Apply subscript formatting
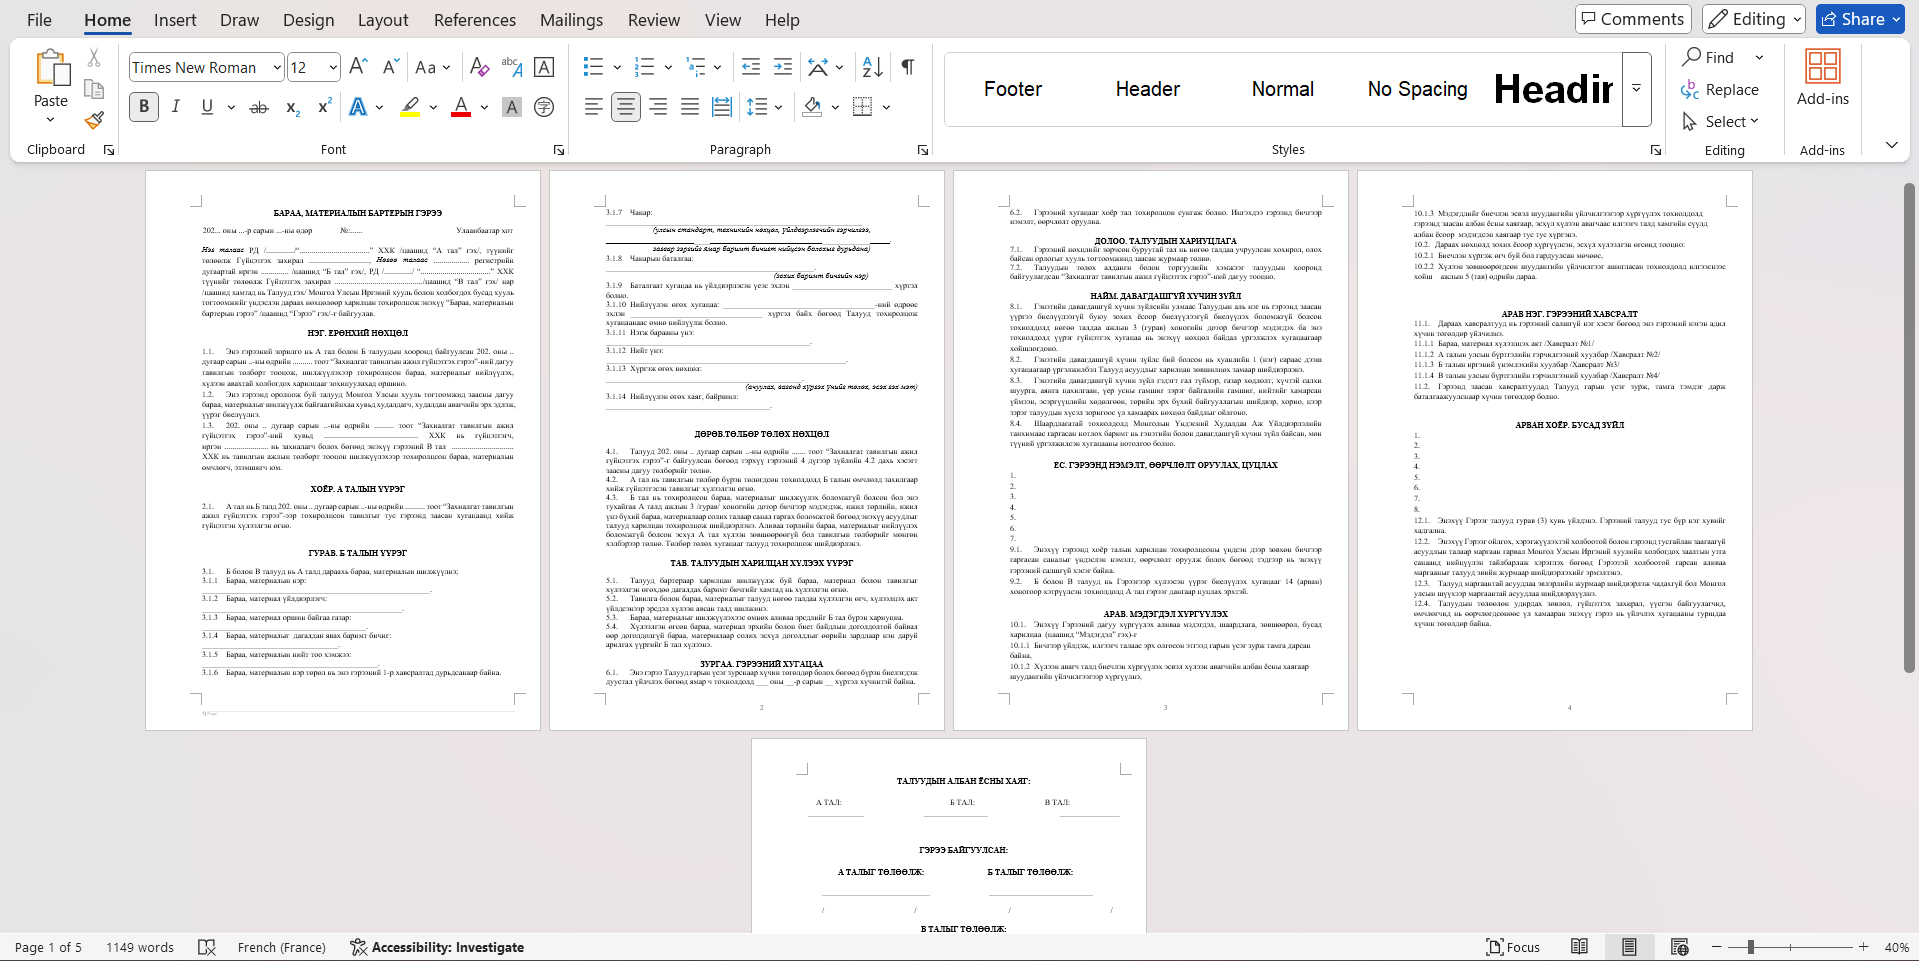This screenshot has width=1919, height=961. (x=292, y=107)
